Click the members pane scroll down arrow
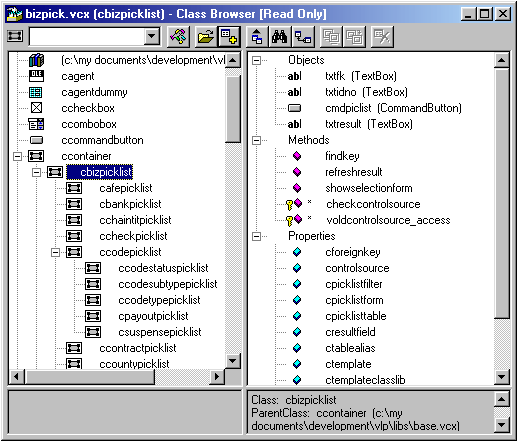The width and height of the screenshot is (518, 442). [x=501, y=377]
